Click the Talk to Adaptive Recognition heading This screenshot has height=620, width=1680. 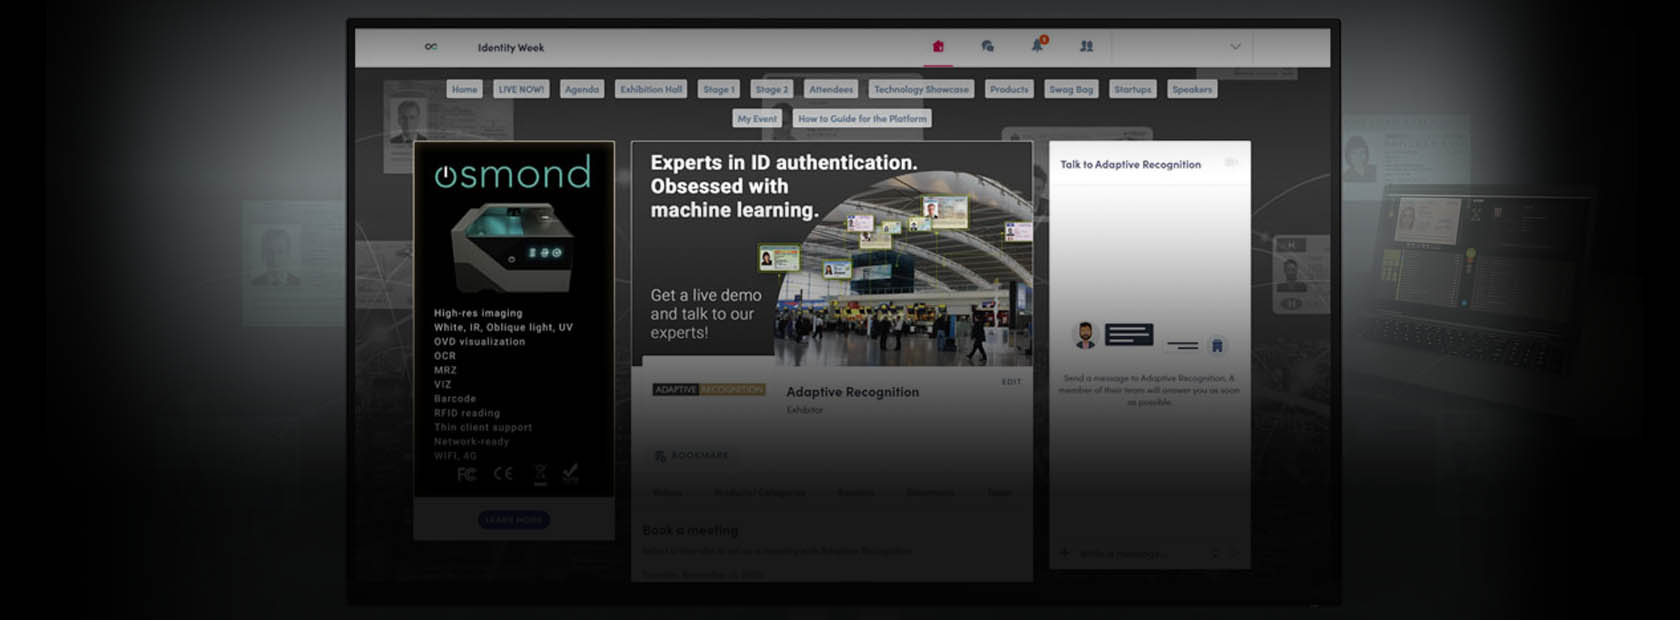pos(1131,165)
